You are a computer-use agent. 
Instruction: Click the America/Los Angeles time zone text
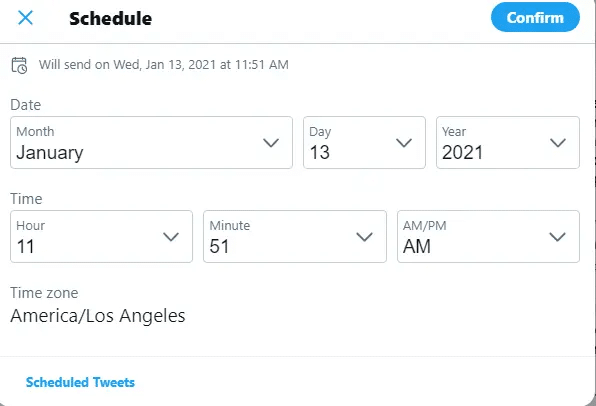[x=98, y=316]
